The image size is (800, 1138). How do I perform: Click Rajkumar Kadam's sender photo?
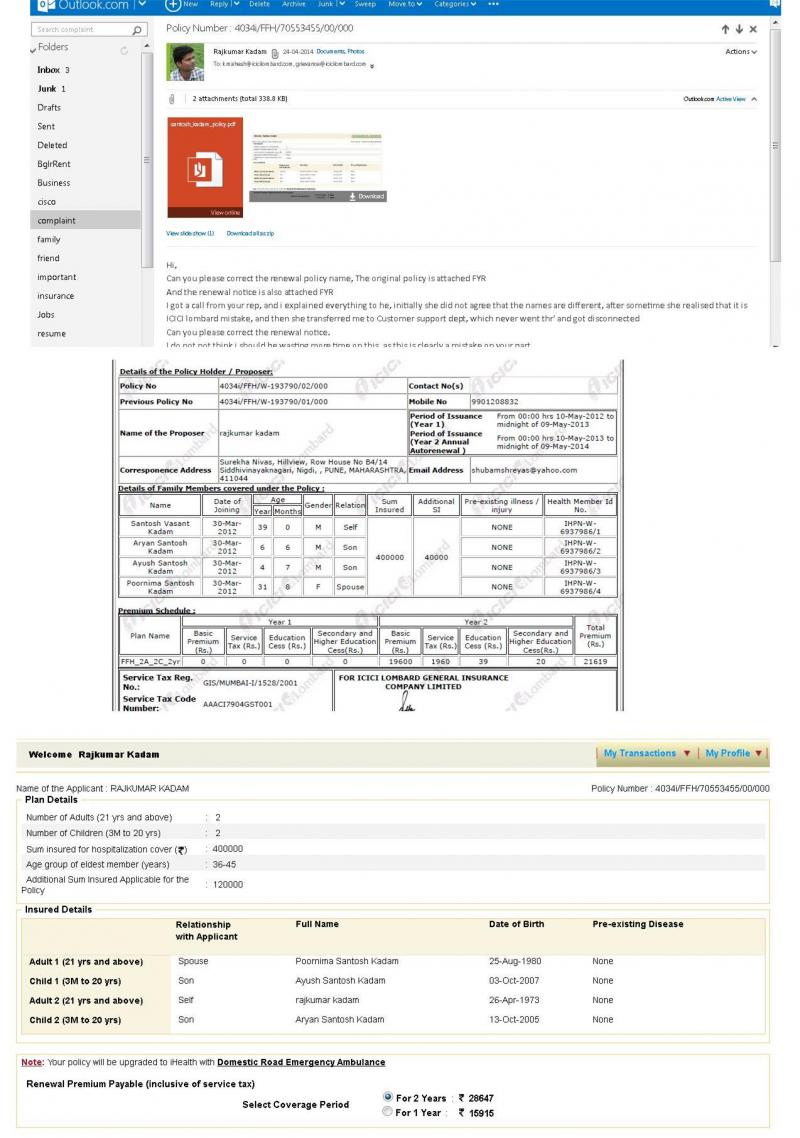[185, 62]
